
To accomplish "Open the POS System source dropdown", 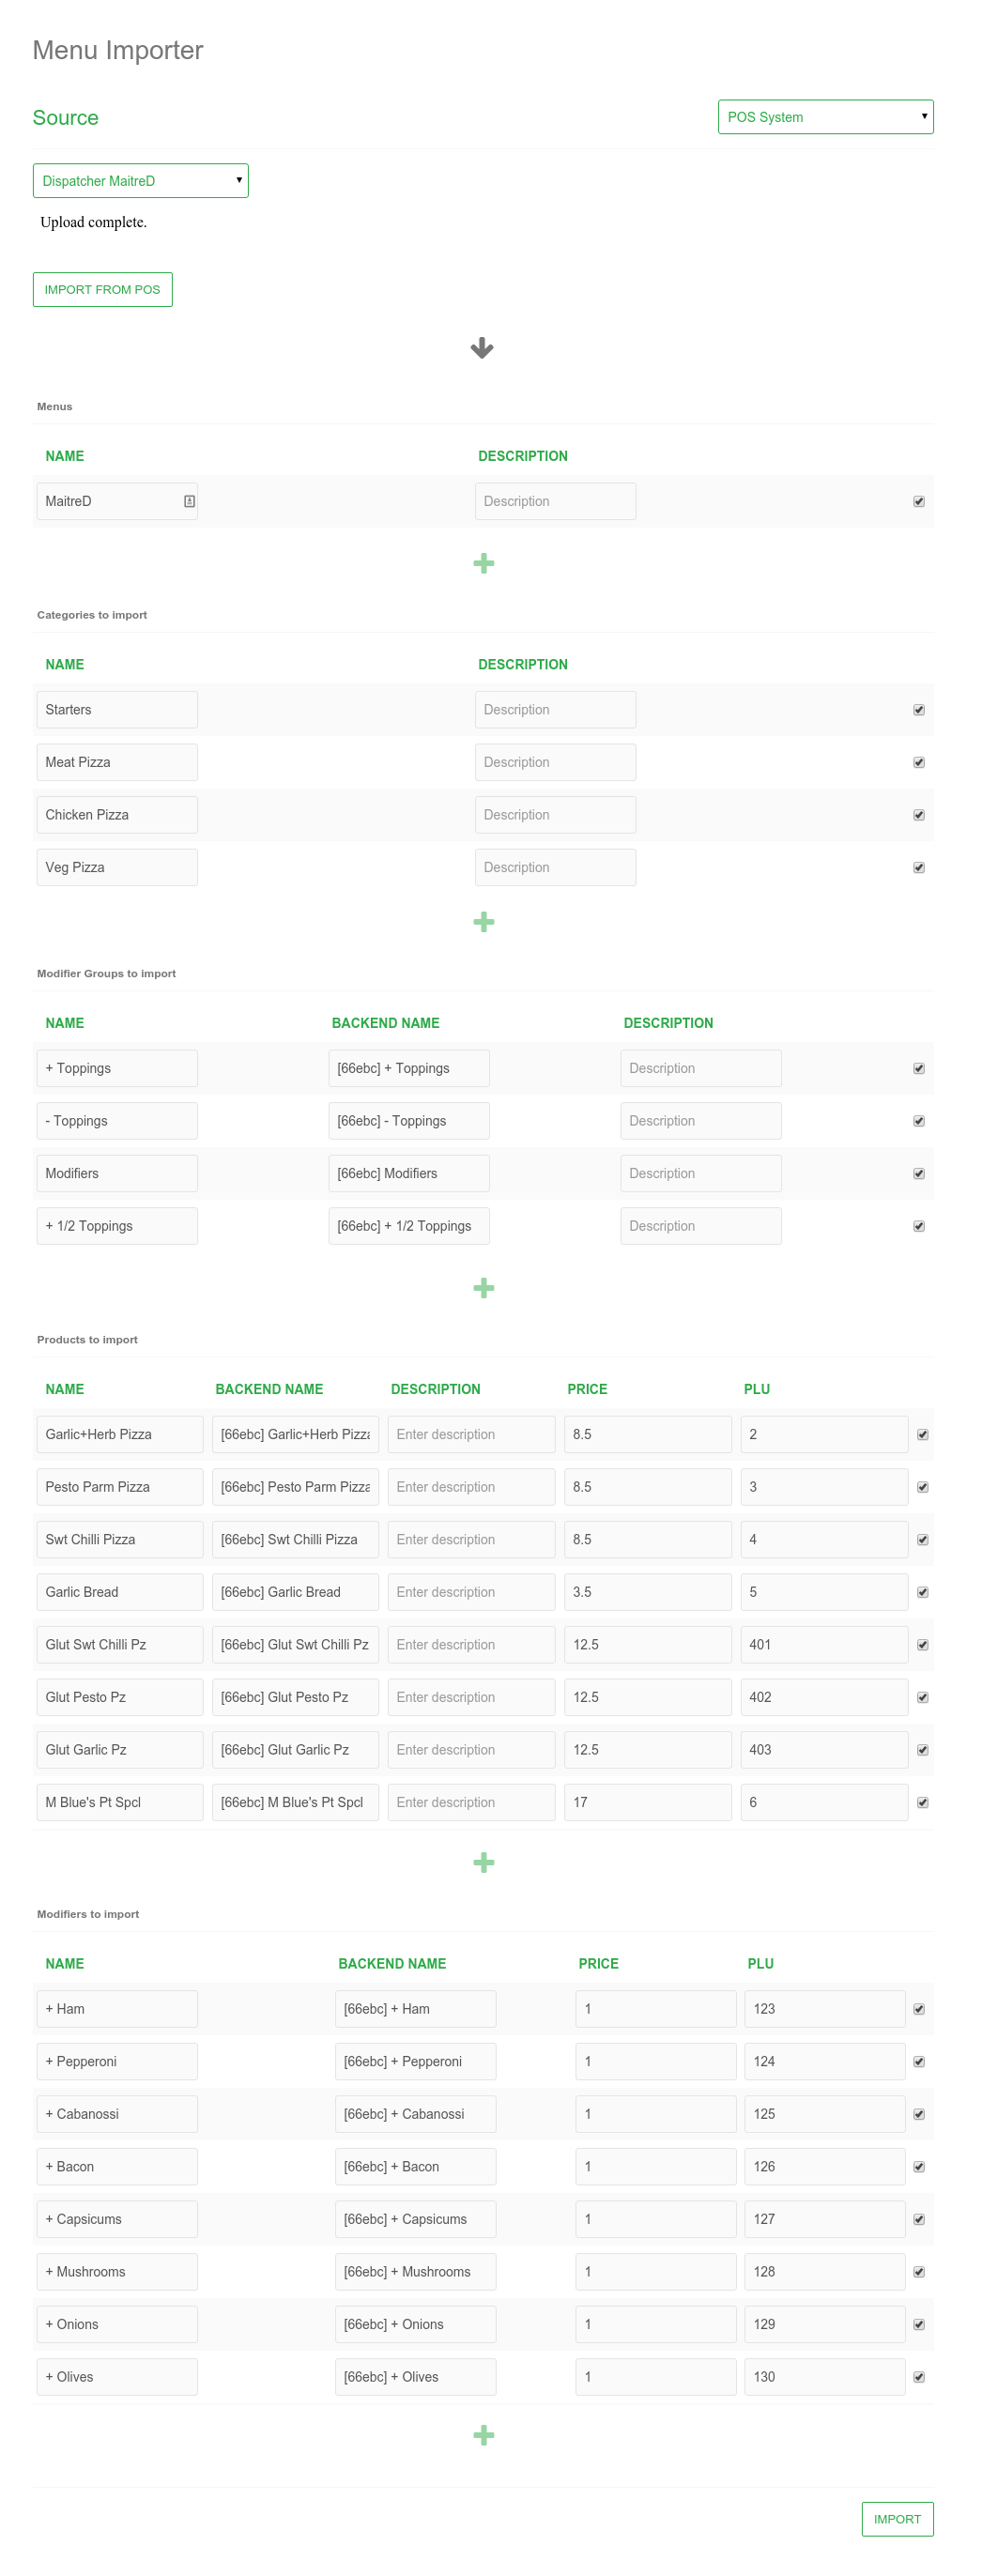I will pos(825,117).
